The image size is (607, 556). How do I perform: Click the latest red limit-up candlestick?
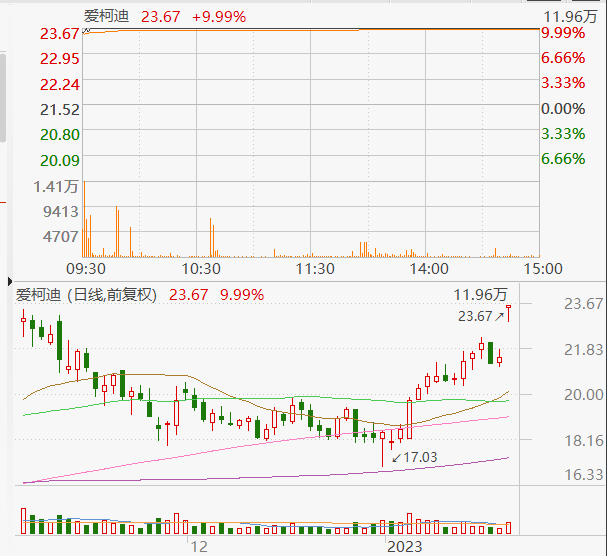[x=508, y=313]
